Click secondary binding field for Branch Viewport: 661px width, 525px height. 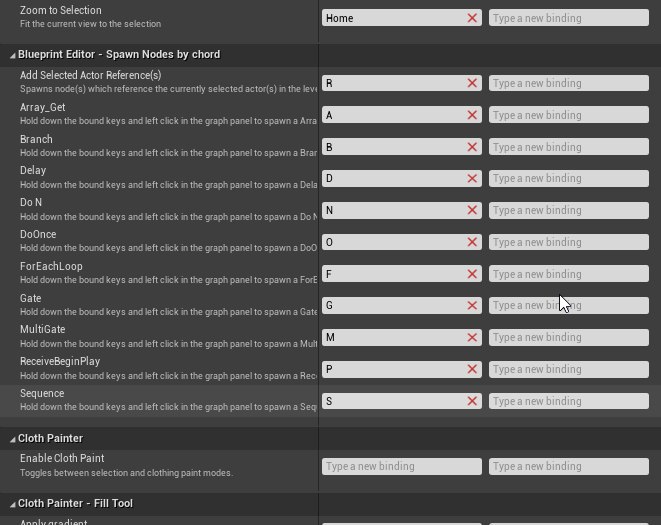pos(569,147)
